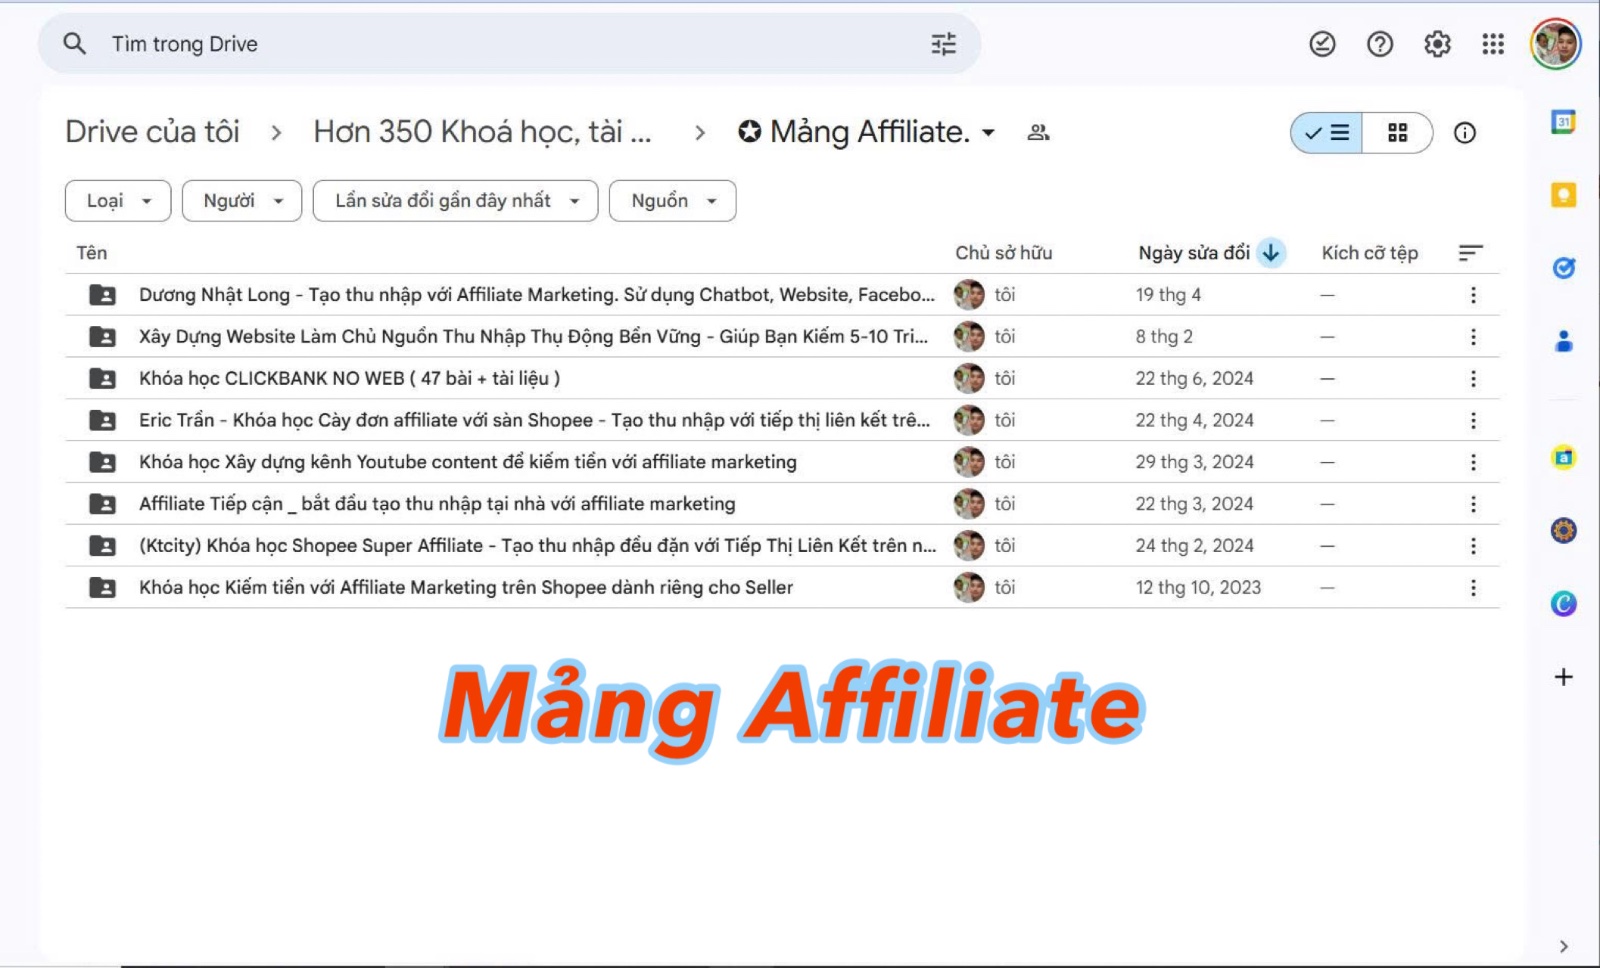Open the Loại filter dropdown

118,201
